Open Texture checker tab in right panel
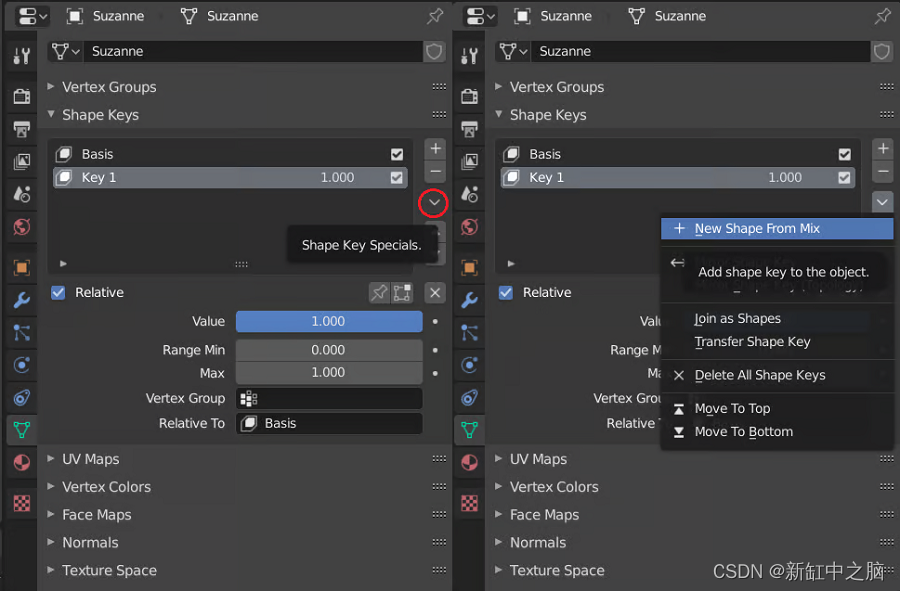Viewport: 900px width, 591px height. click(x=470, y=503)
